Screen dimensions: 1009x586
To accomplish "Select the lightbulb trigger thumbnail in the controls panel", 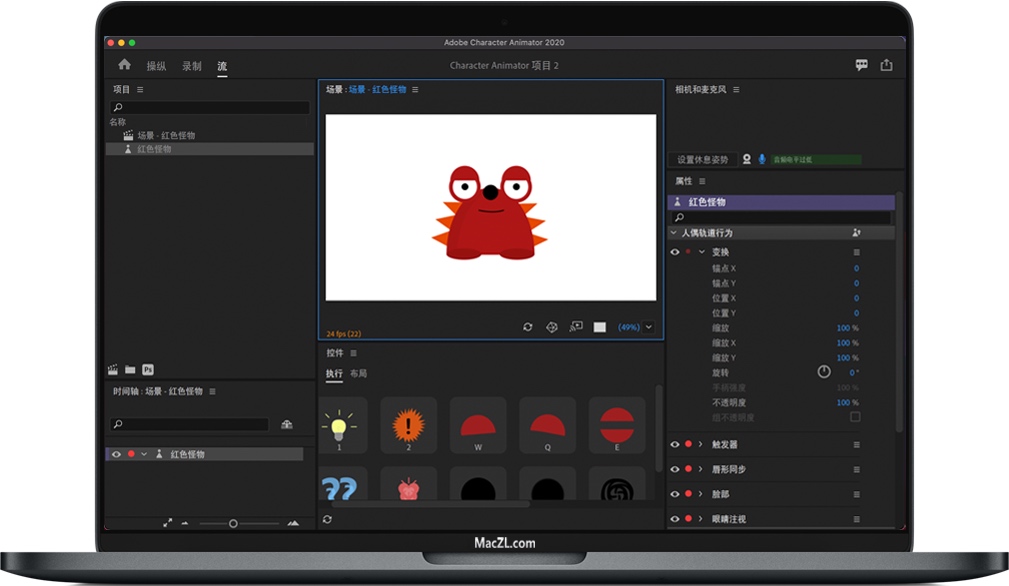I will (x=341, y=425).
